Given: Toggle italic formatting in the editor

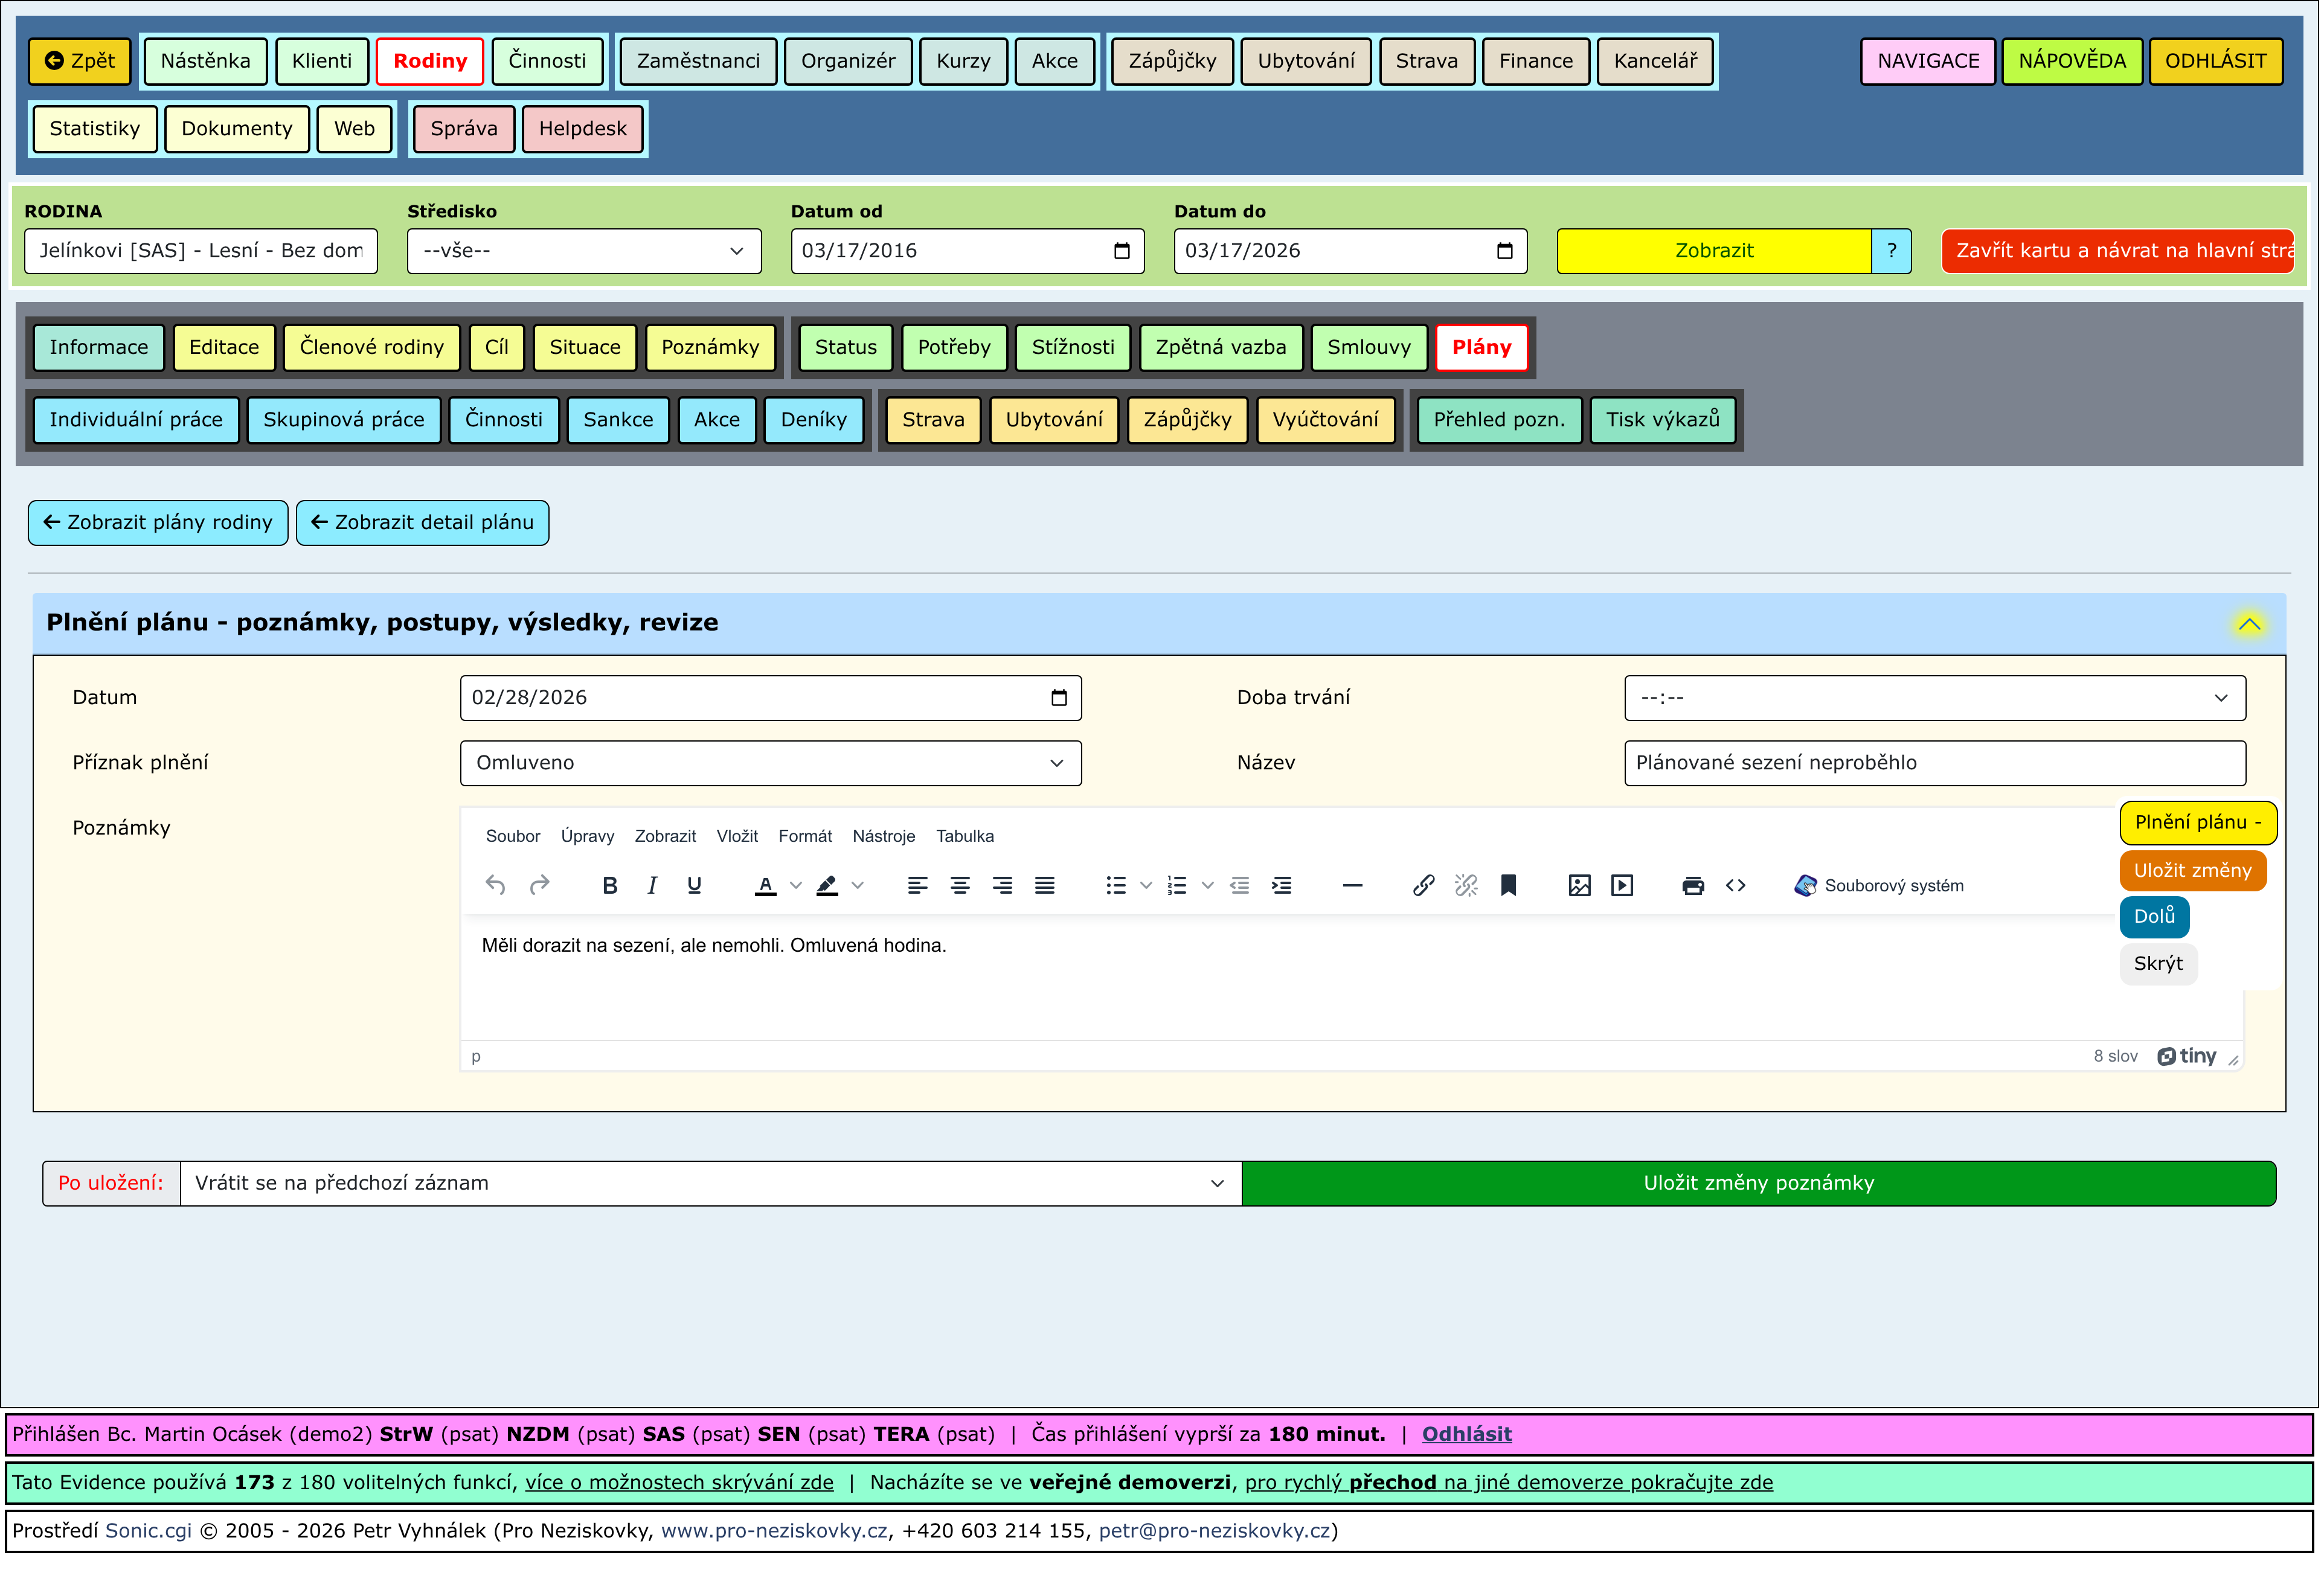Looking at the screenshot, I should tap(652, 885).
